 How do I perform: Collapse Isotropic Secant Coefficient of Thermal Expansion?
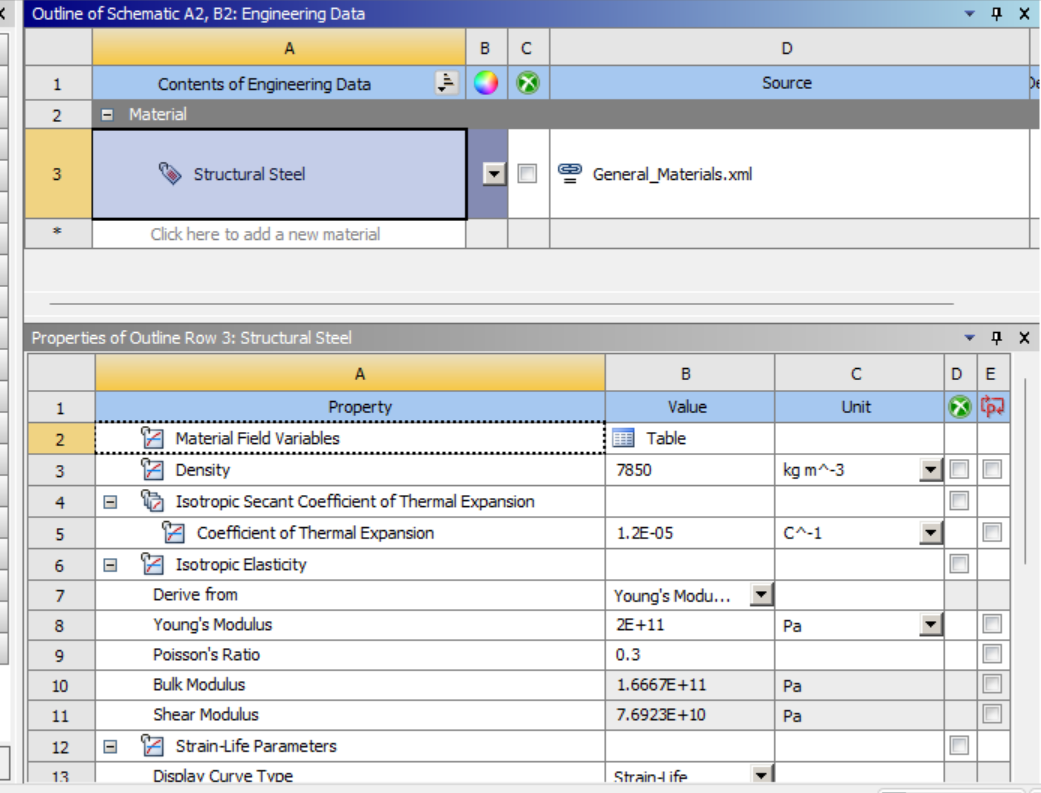pos(110,502)
